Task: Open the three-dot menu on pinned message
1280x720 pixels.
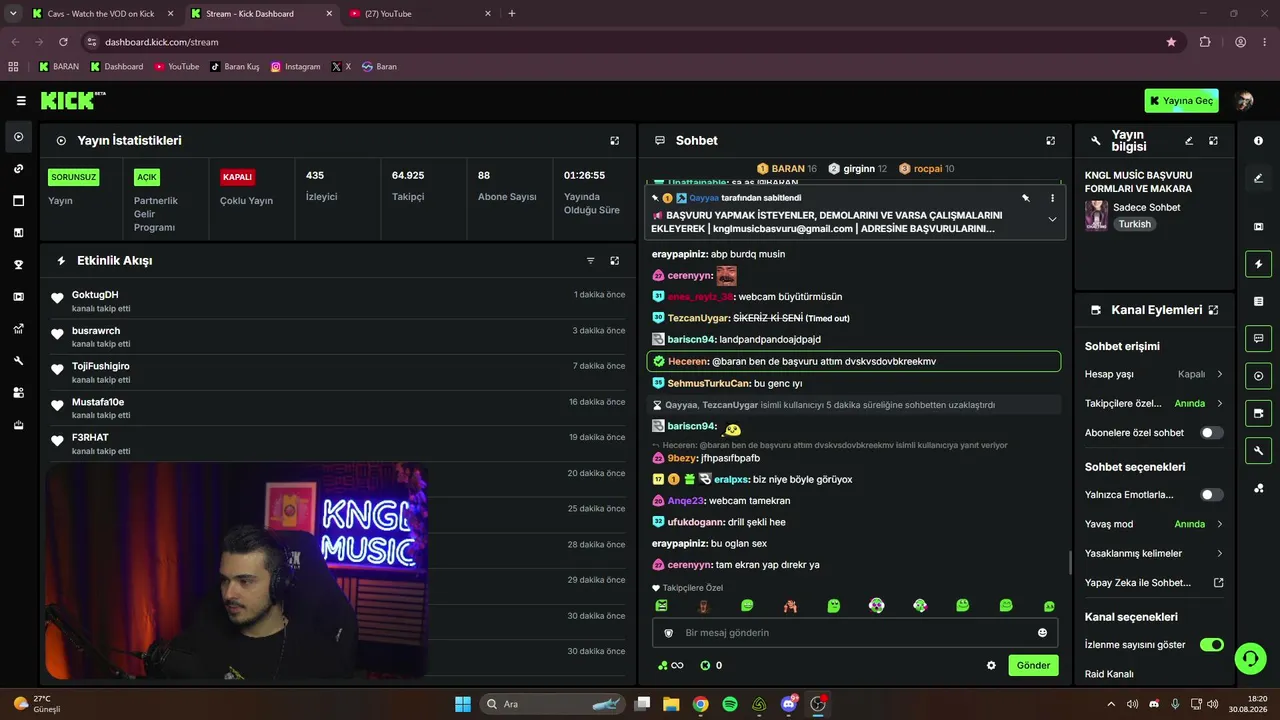Action: (1052, 198)
